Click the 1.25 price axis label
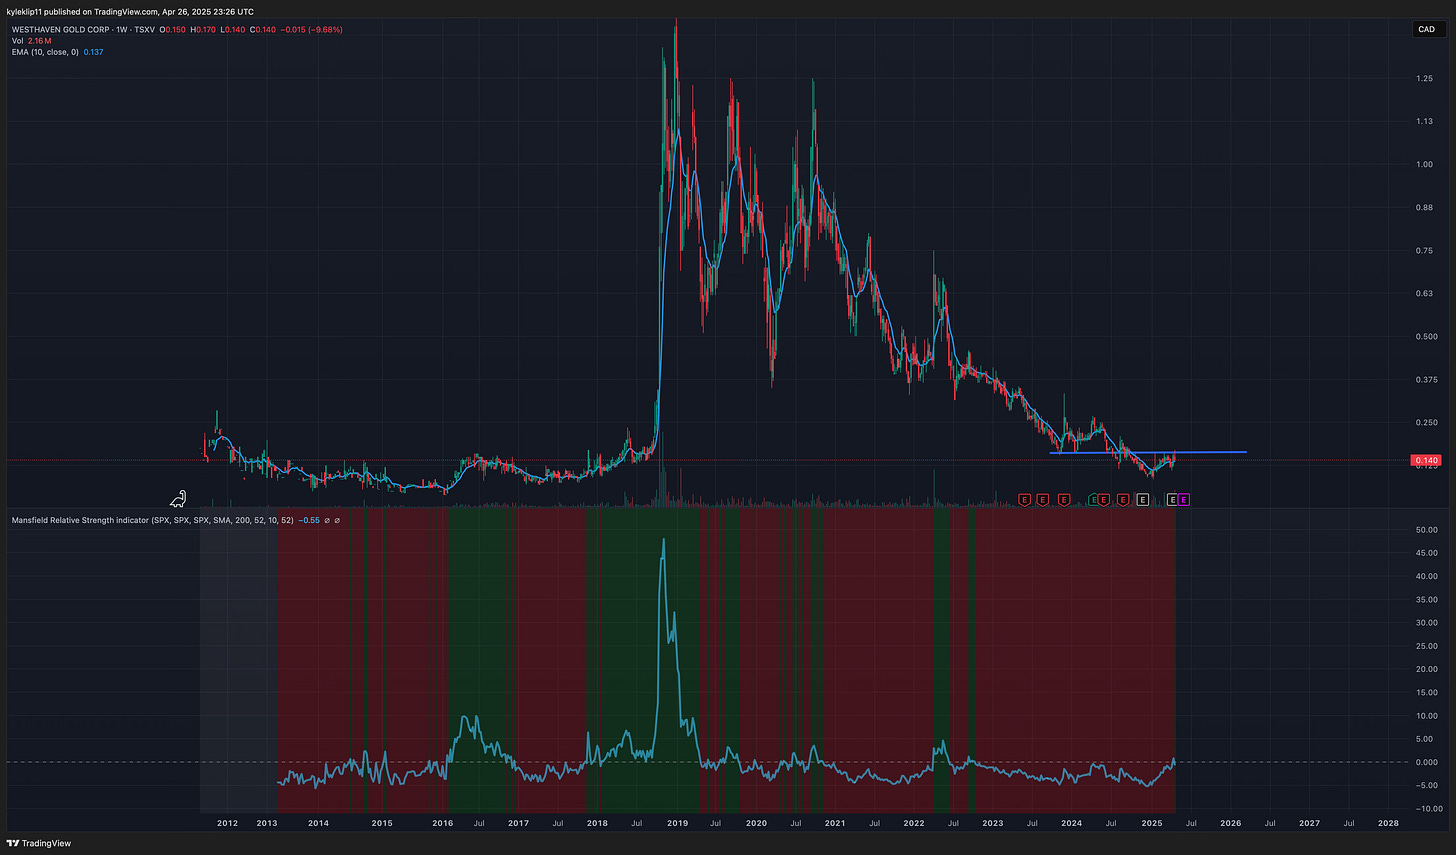This screenshot has height=855, width=1456. [x=1424, y=78]
